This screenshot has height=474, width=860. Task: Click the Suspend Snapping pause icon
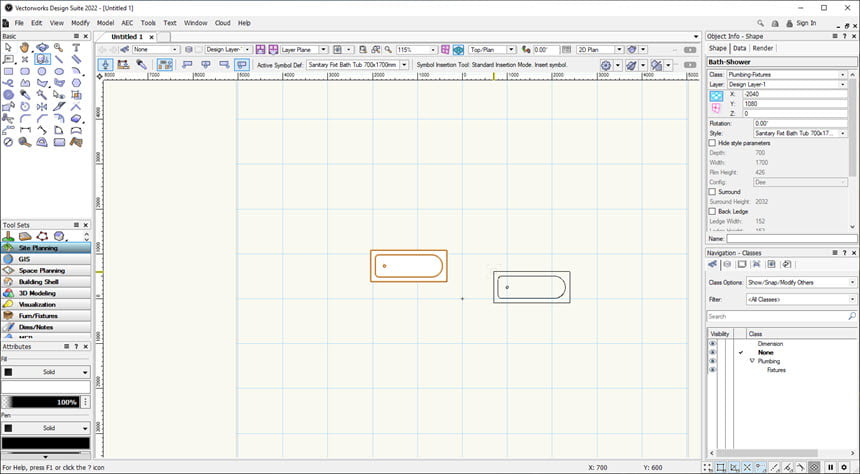[x=830, y=467]
